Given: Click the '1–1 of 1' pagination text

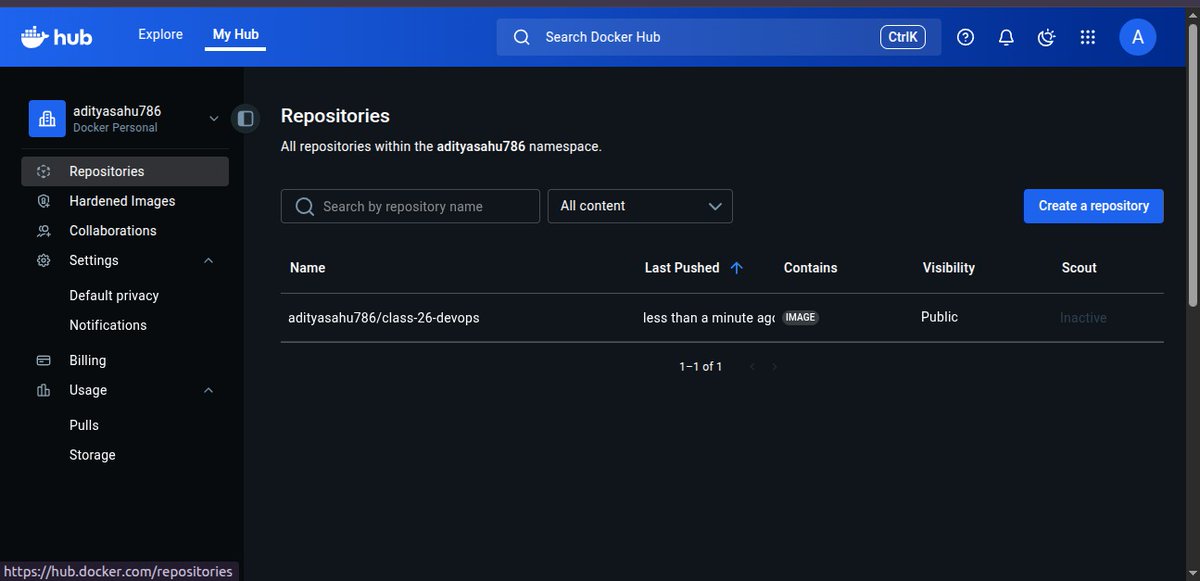Looking at the screenshot, I should (x=701, y=367).
